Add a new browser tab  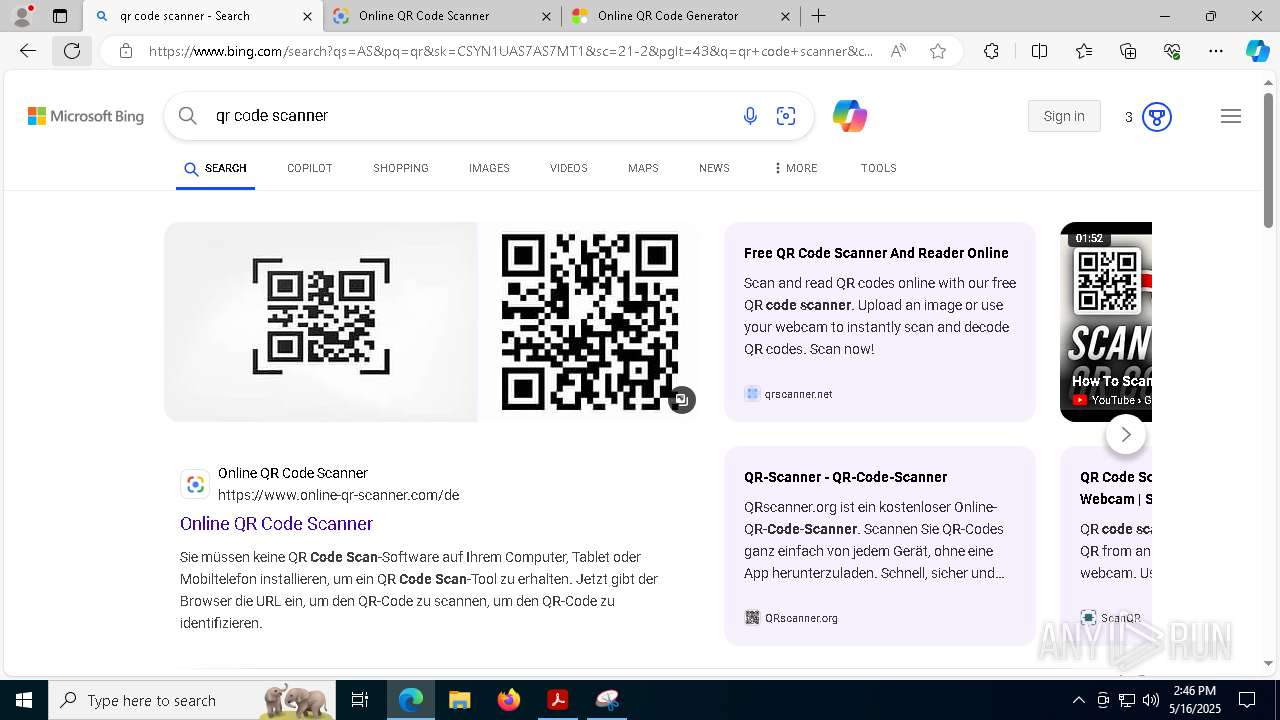[818, 15]
